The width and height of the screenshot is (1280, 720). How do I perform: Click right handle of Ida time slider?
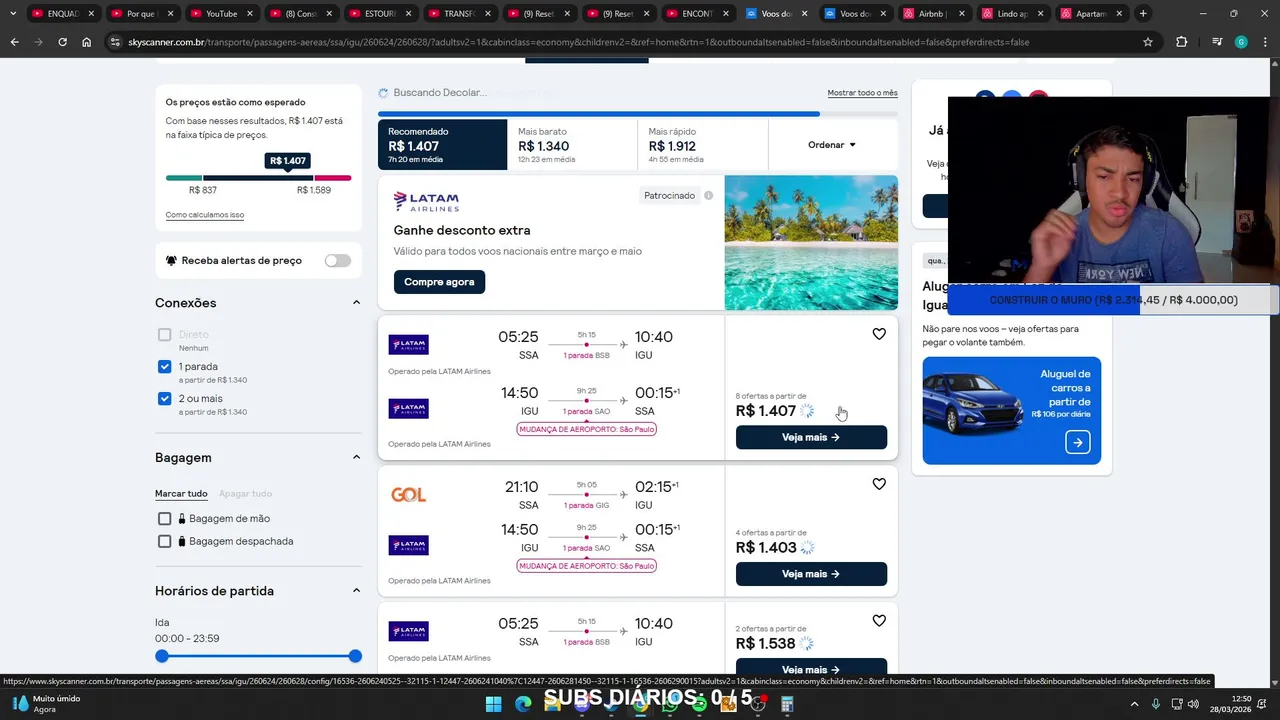point(355,656)
